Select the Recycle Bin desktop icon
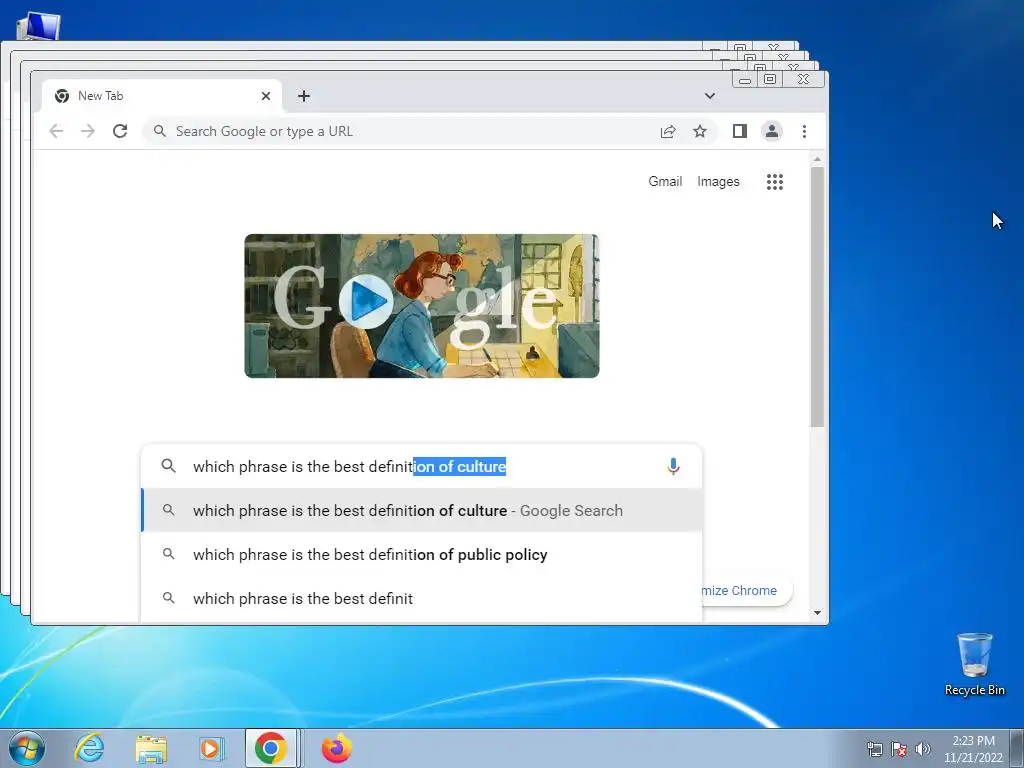This screenshot has height=768, width=1024. point(974,664)
